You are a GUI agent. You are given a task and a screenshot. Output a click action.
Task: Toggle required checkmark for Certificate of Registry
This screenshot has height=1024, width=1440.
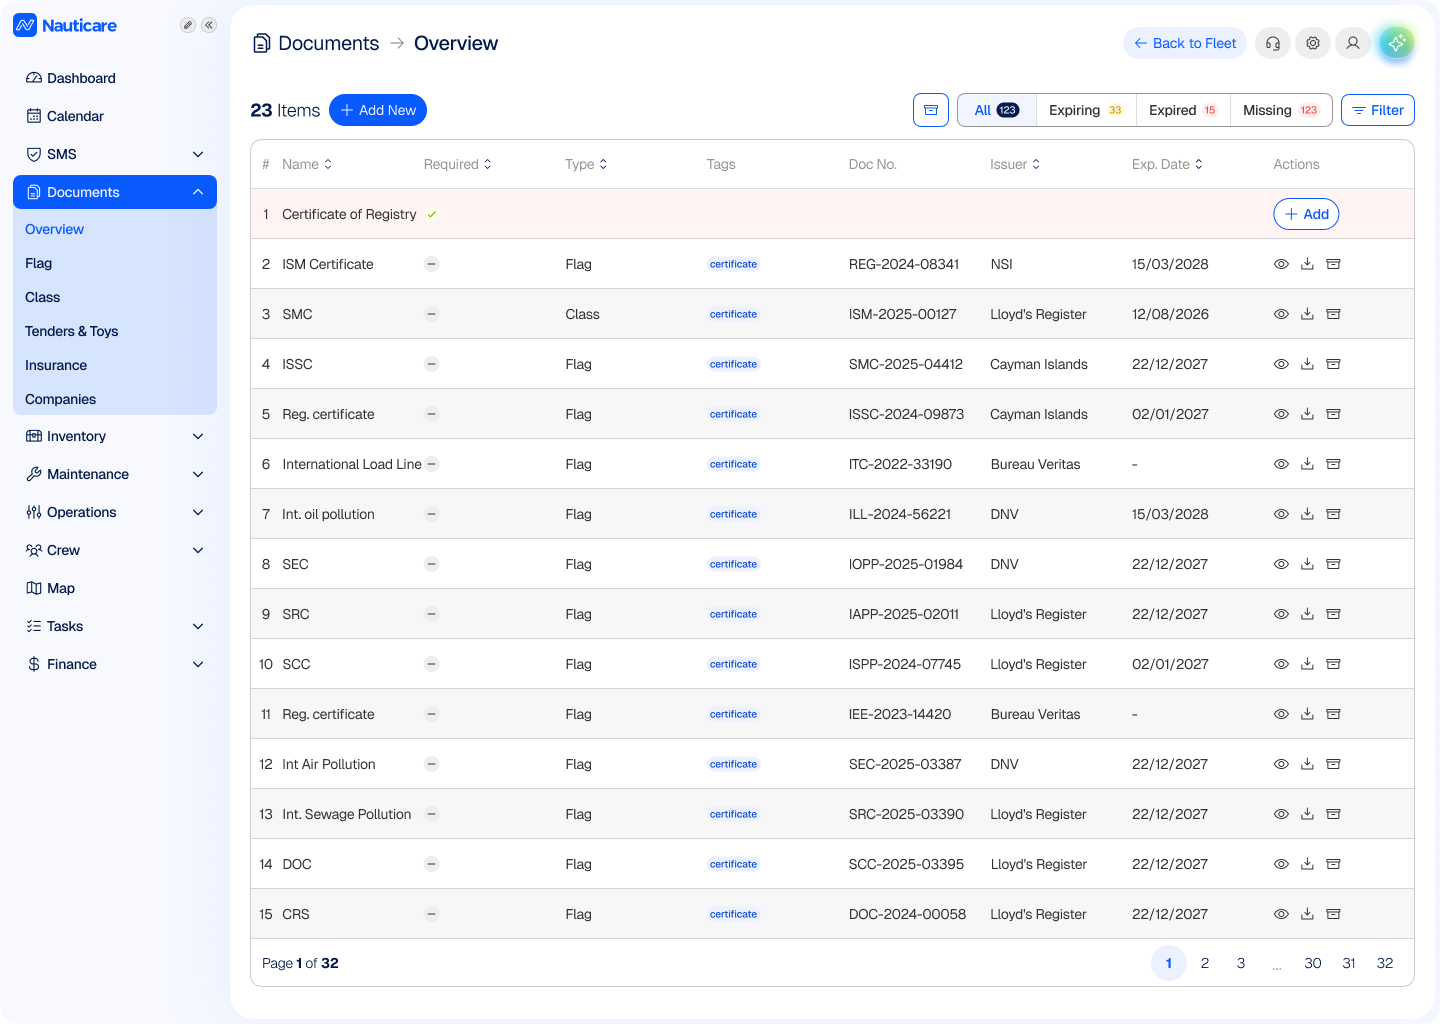point(432,214)
